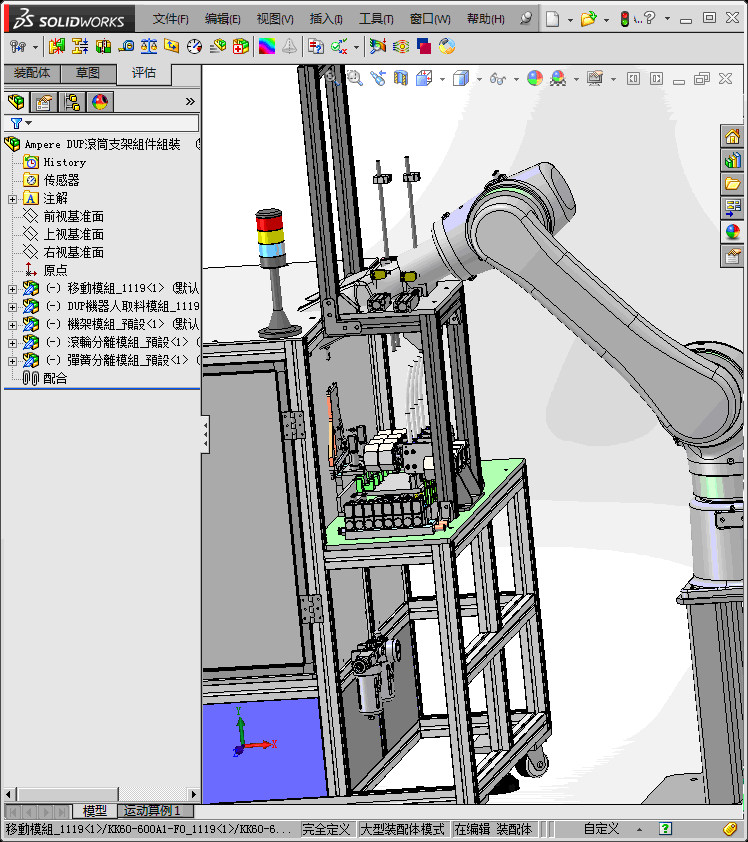This screenshot has height=842, width=748.
Task: Open Appearances tab in the task pane
Action: point(732,231)
